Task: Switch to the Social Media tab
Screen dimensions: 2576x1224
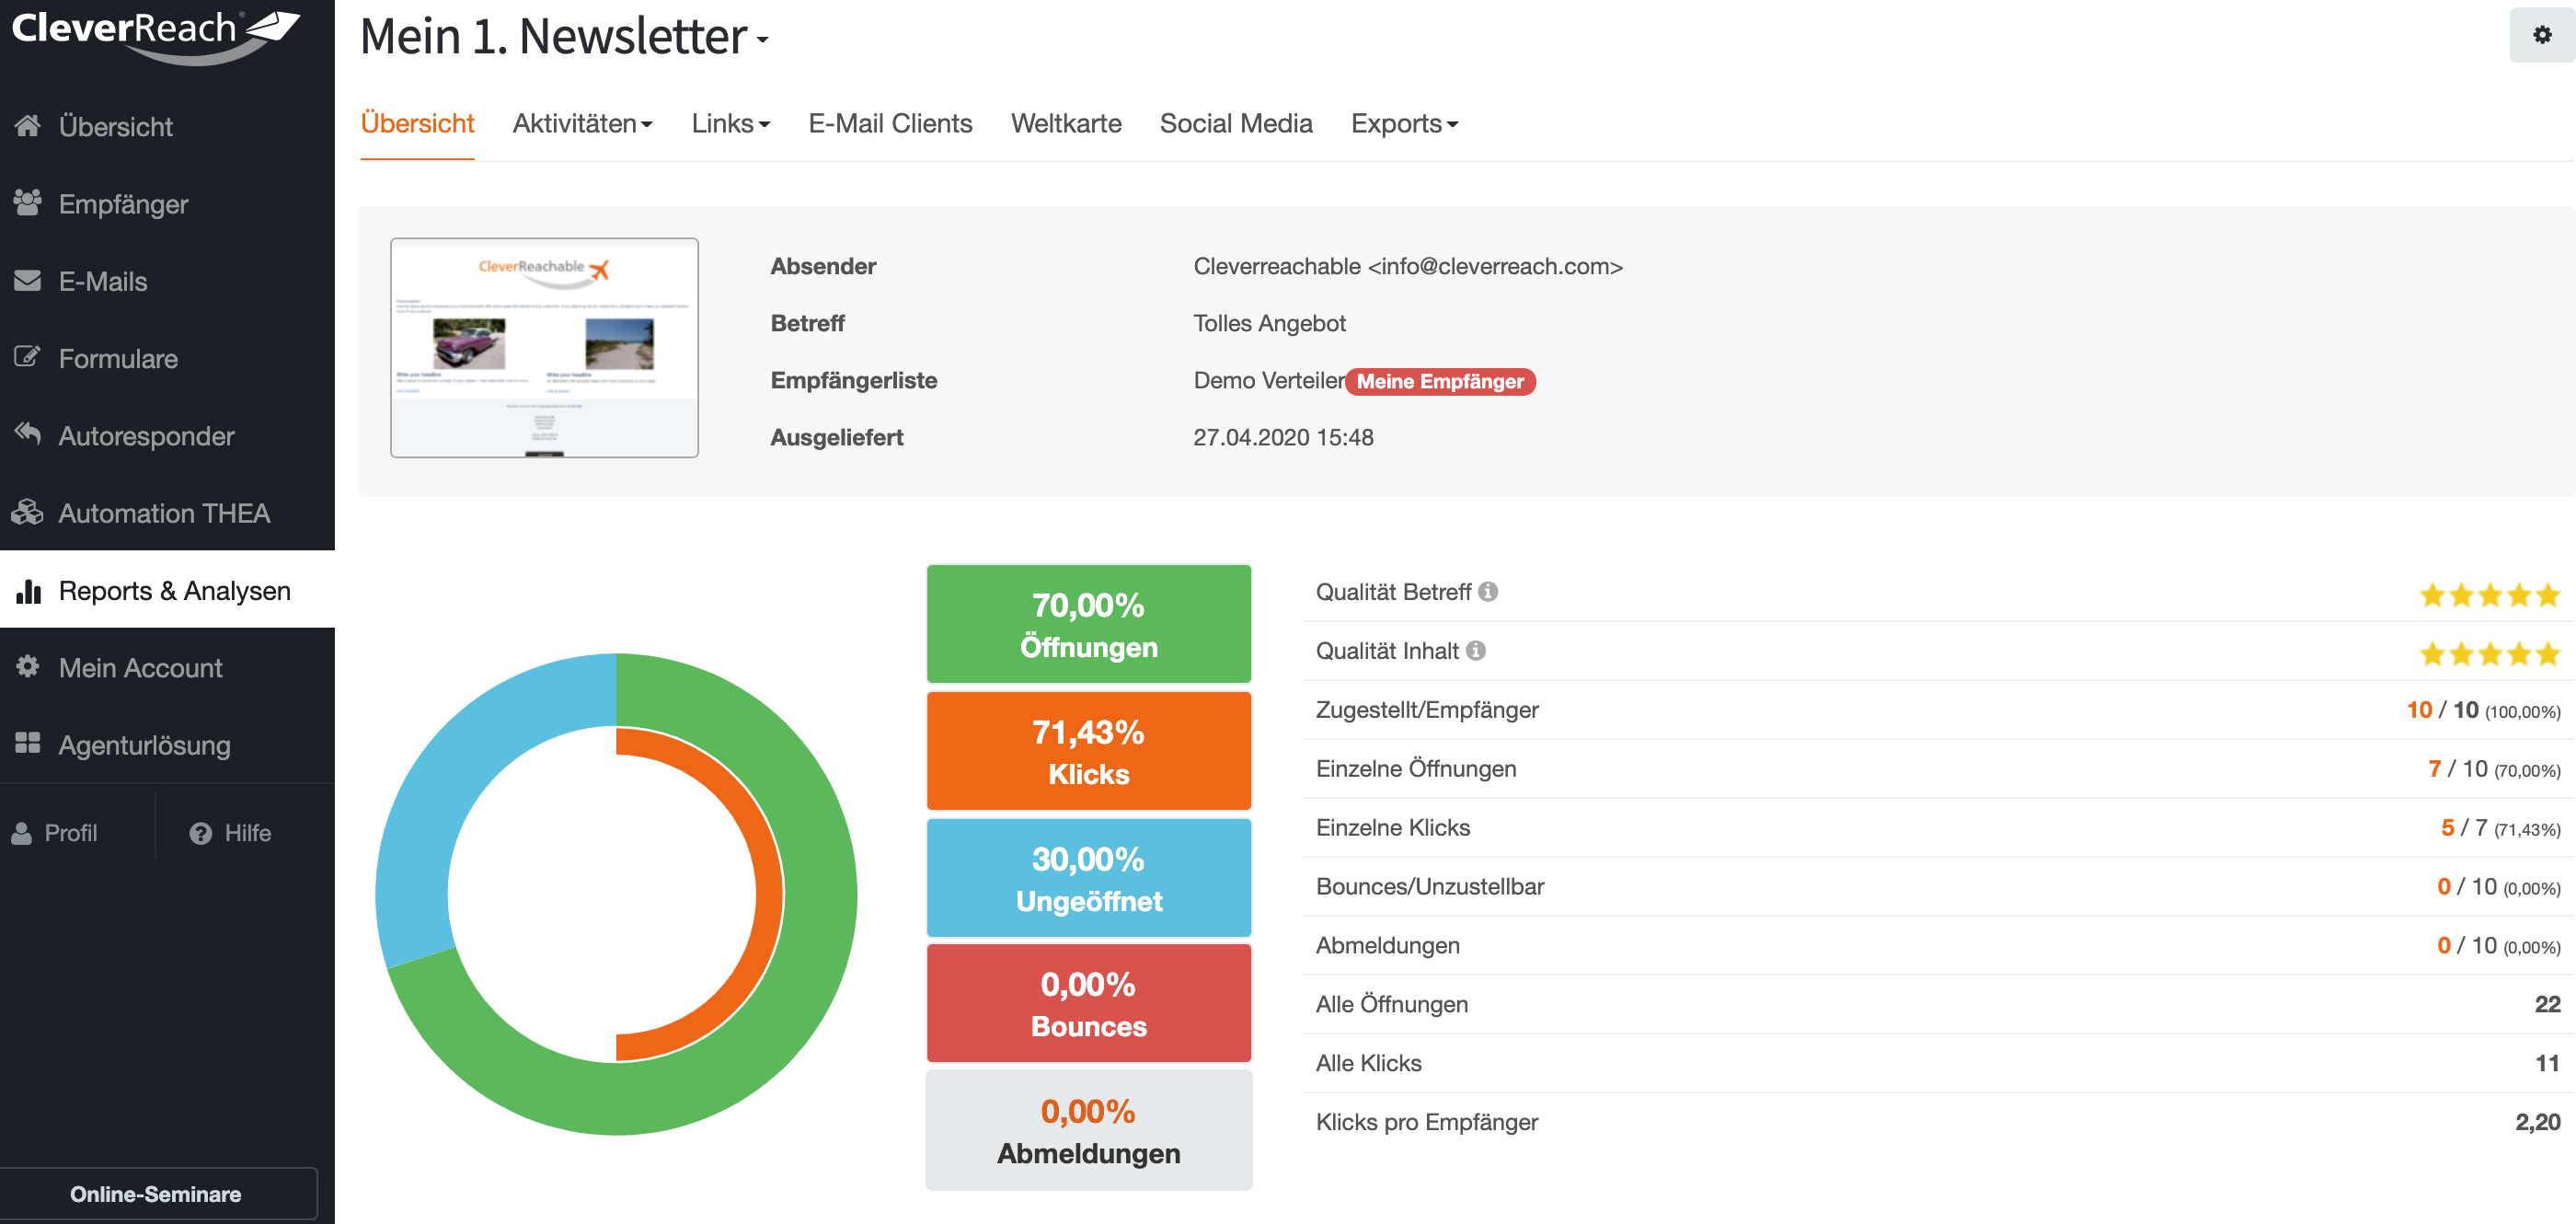Action: pyautogui.click(x=1236, y=123)
